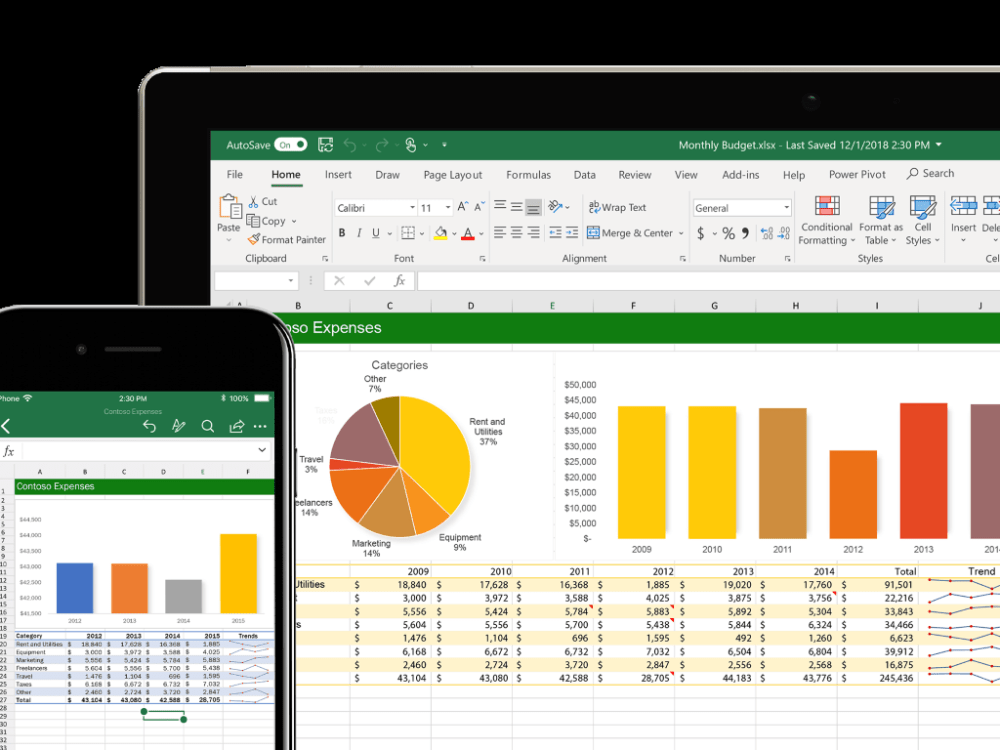Click the Redo arrow in the title bar
Viewport: 1000px width, 750px height.
pyautogui.click(x=381, y=145)
